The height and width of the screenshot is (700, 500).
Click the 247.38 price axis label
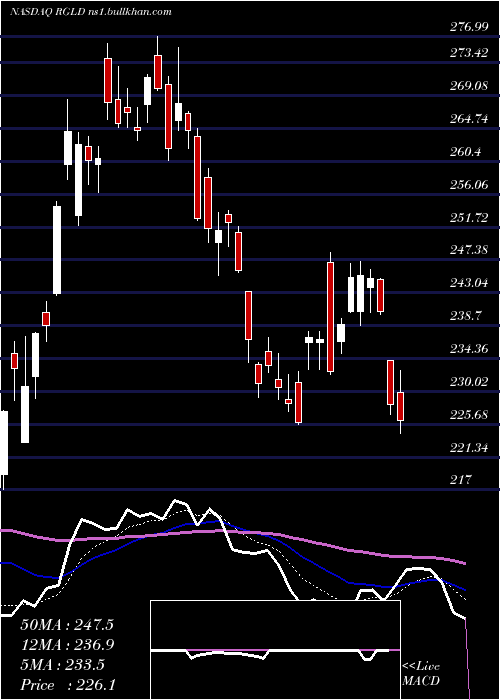click(x=469, y=250)
